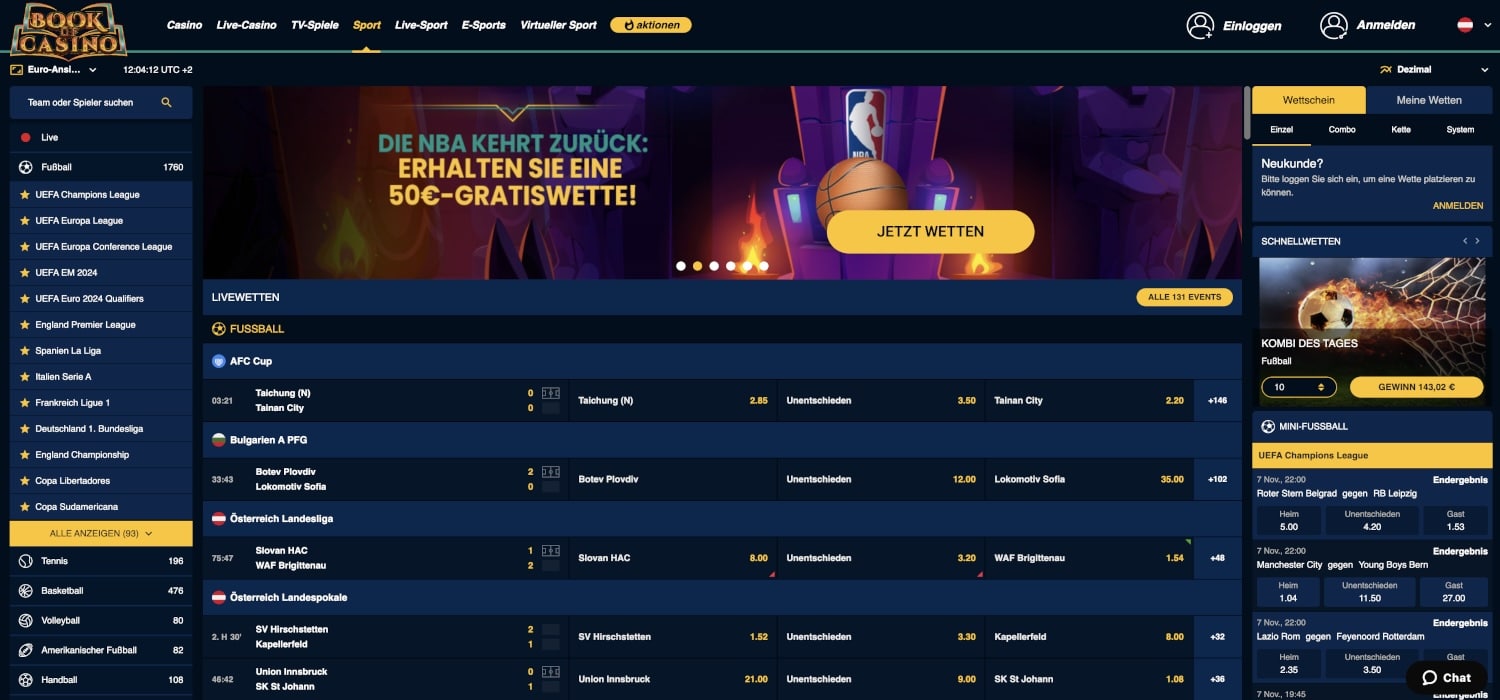Select Gast 27.00 for Manchester City match

[x=1454, y=591]
